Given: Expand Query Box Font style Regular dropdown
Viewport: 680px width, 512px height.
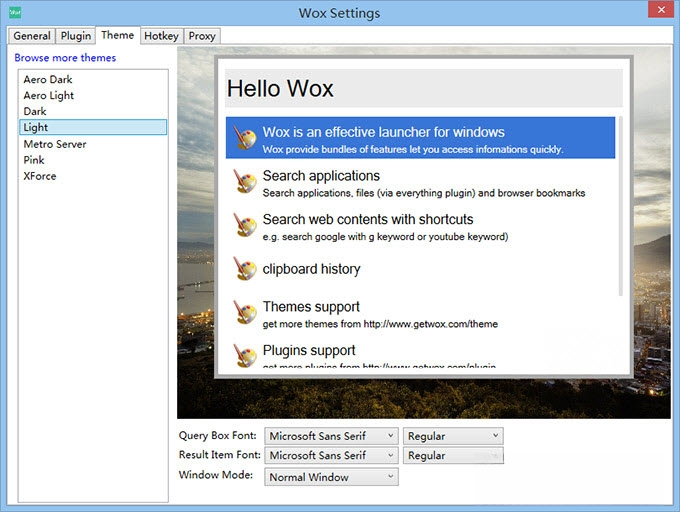Looking at the screenshot, I should 453,436.
